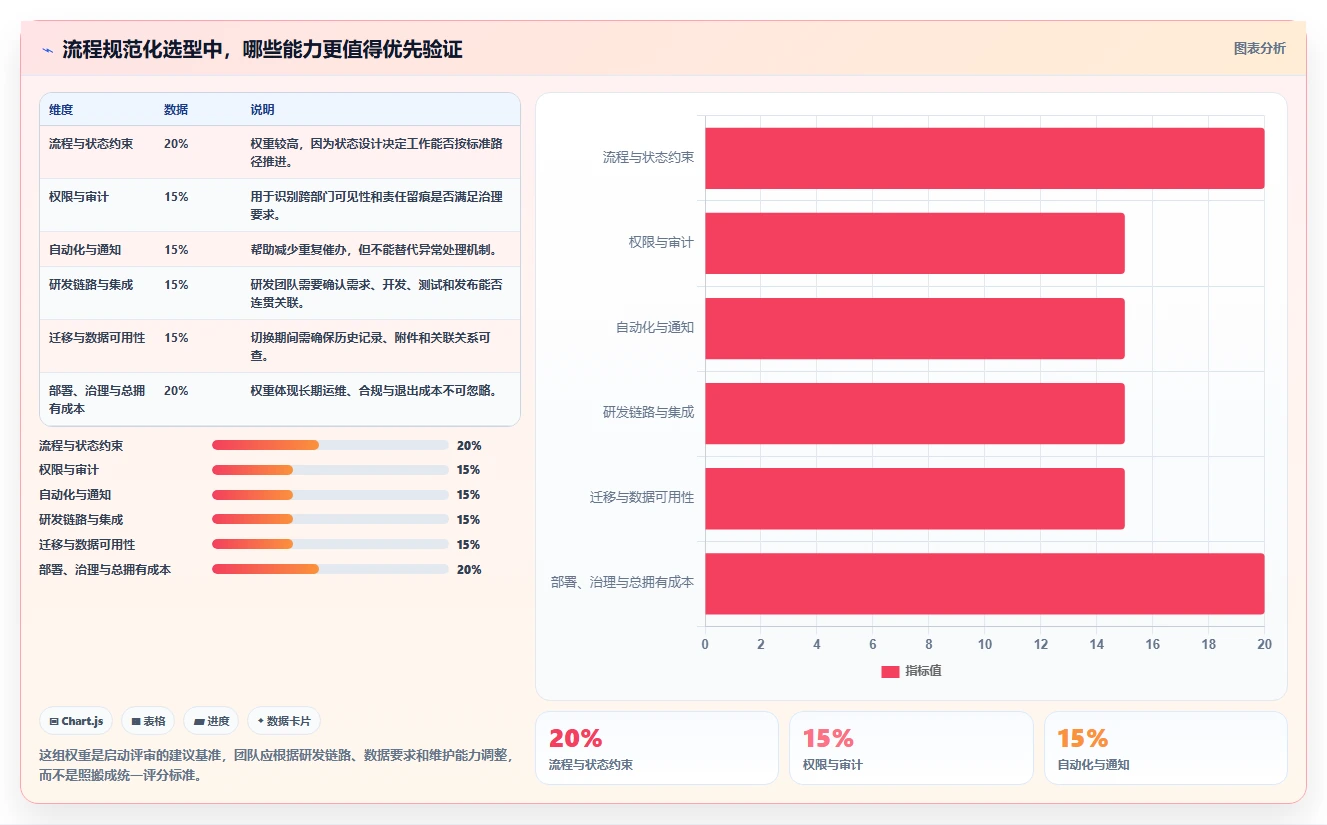The width and height of the screenshot is (1327, 825).
Task: Click the 自动化与通知 chart bar
Action: point(914,328)
